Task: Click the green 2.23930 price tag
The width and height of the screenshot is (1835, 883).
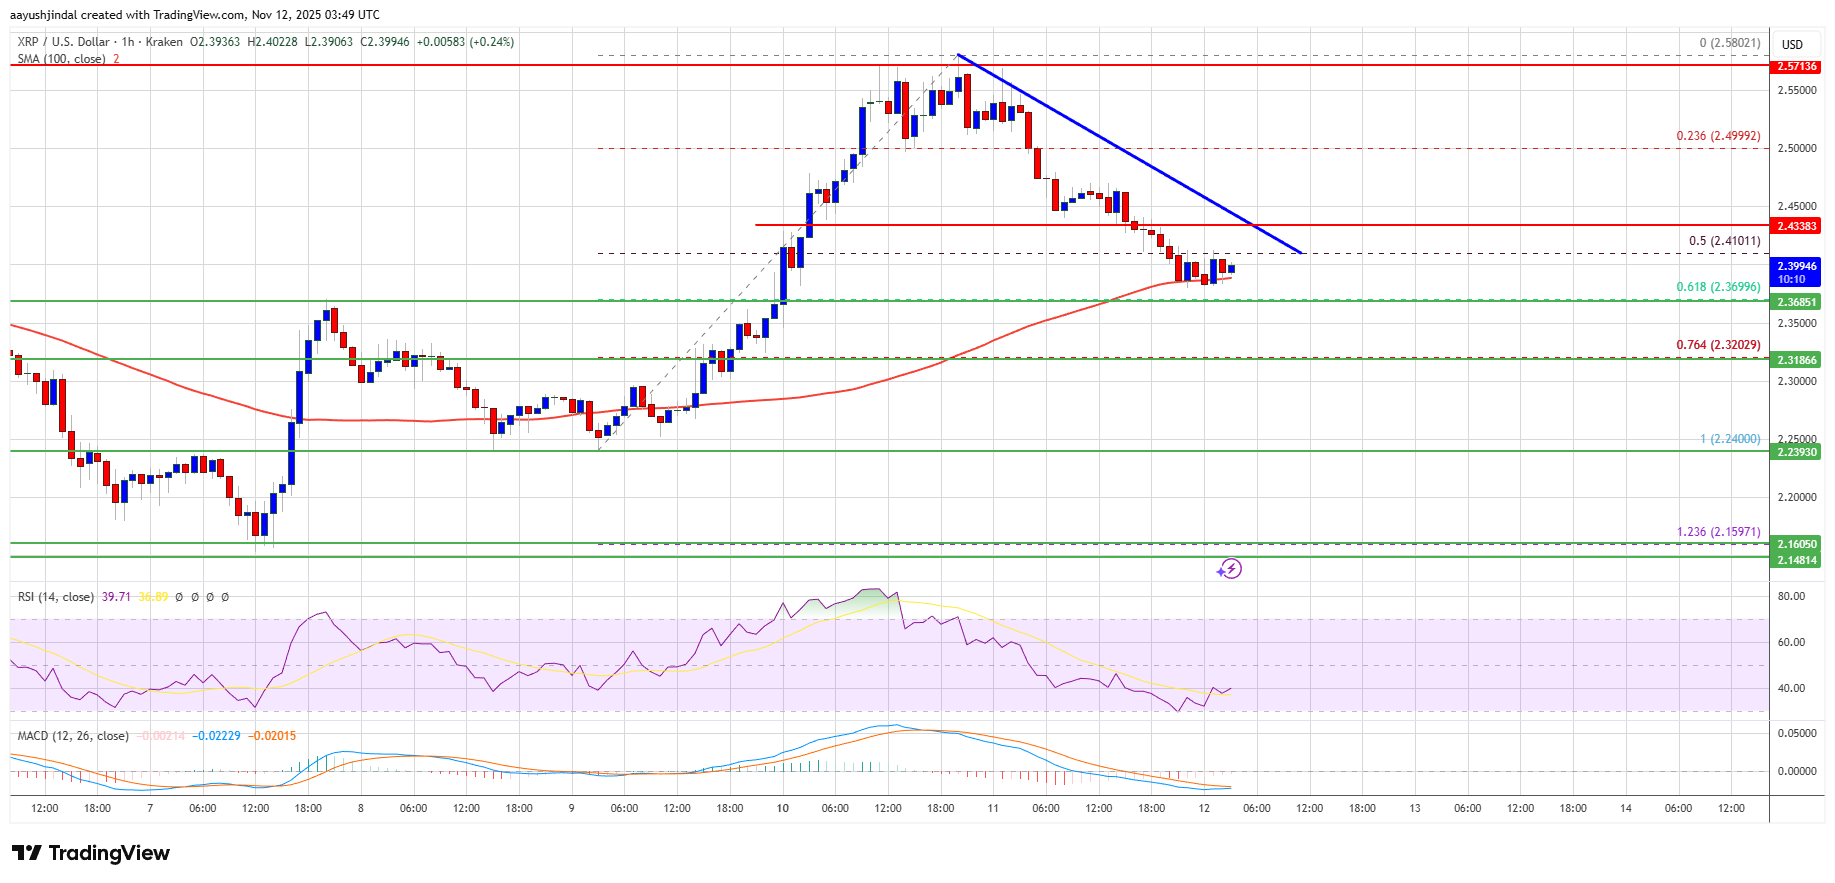Action: [1796, 452]
